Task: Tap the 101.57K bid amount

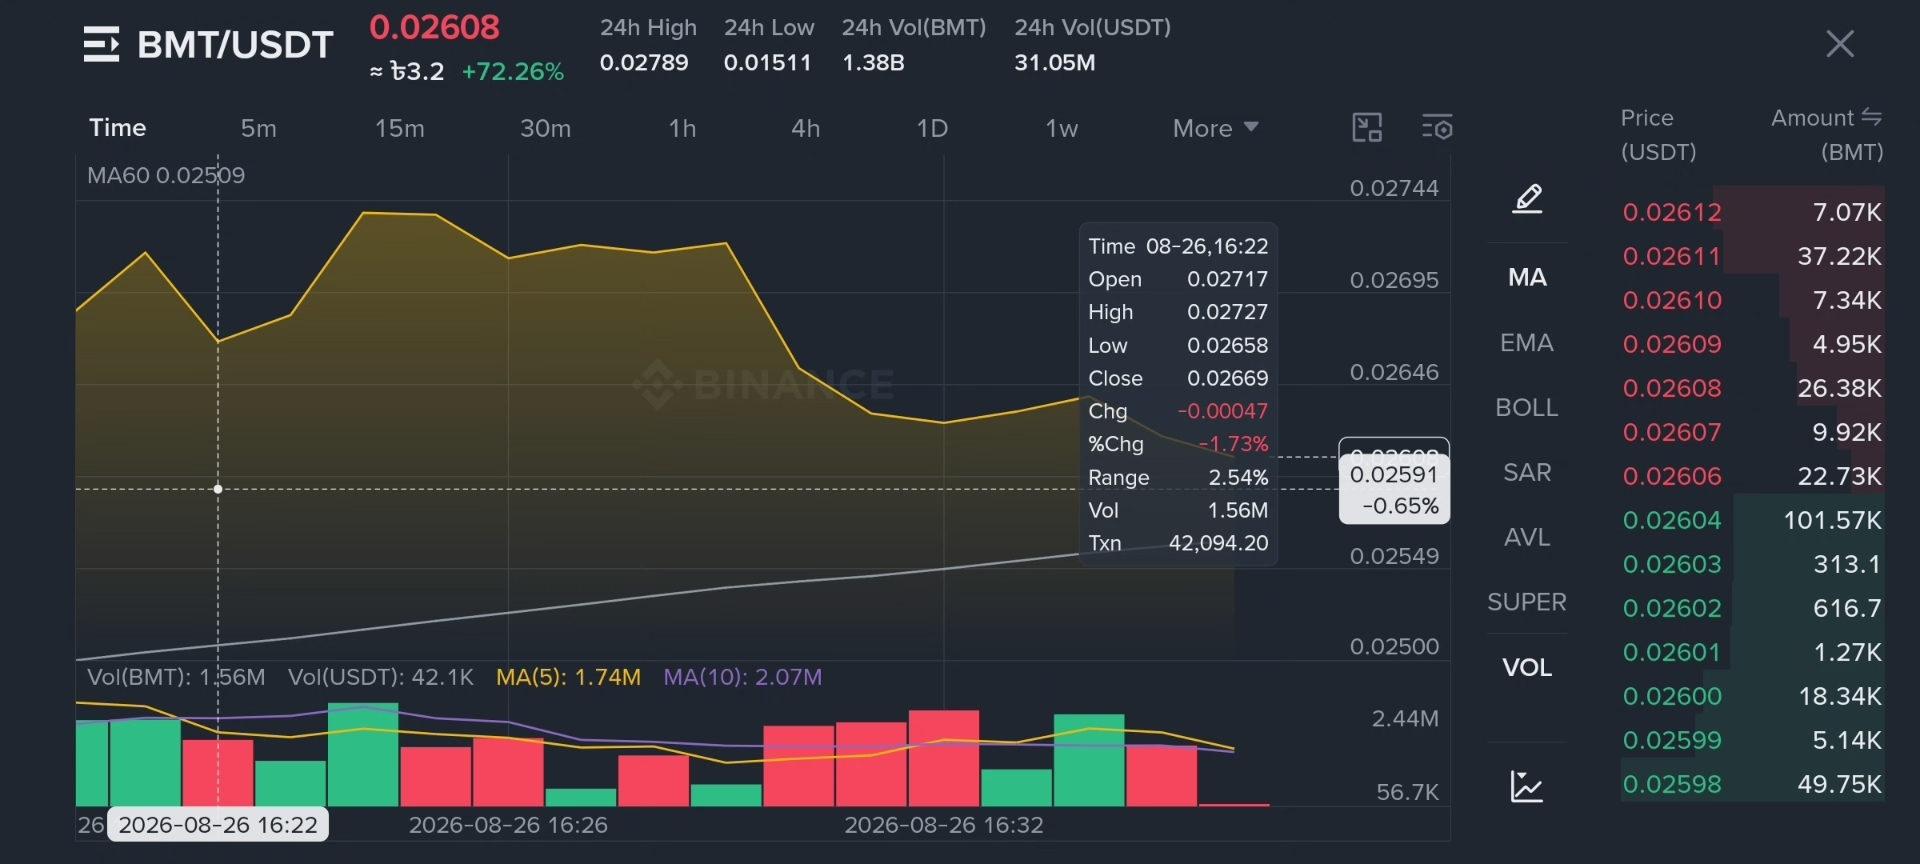Action: click(1832, 520)
